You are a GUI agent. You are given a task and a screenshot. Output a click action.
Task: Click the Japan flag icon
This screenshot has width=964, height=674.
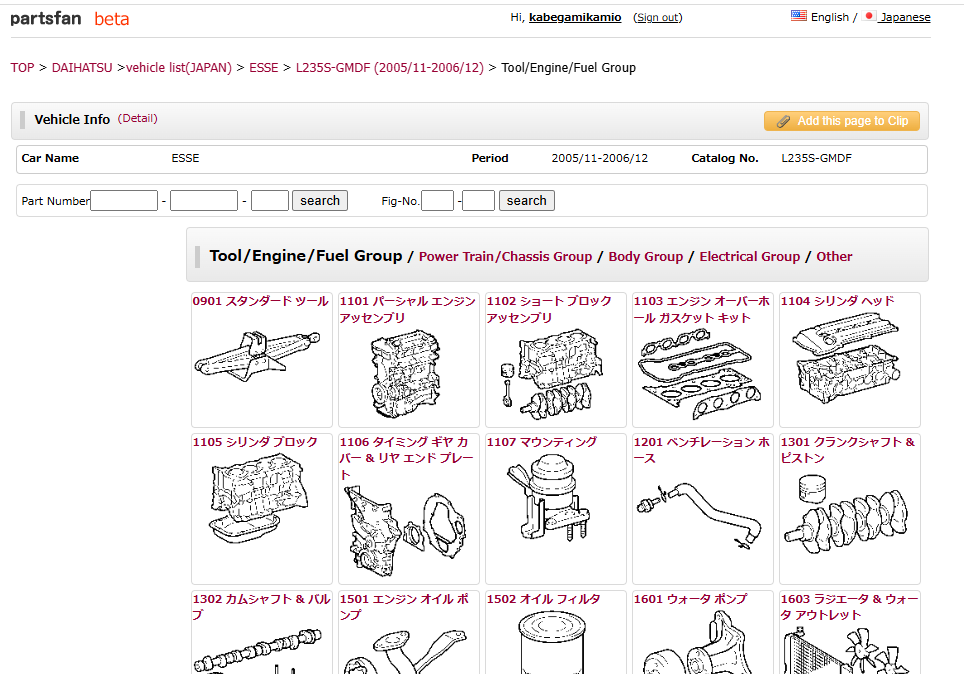869,16
